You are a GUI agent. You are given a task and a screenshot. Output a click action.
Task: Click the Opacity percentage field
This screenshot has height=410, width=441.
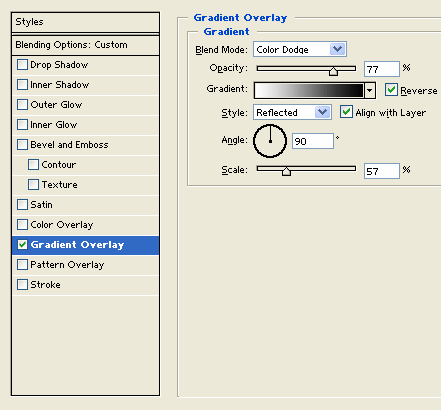click(x=382, y=69)
